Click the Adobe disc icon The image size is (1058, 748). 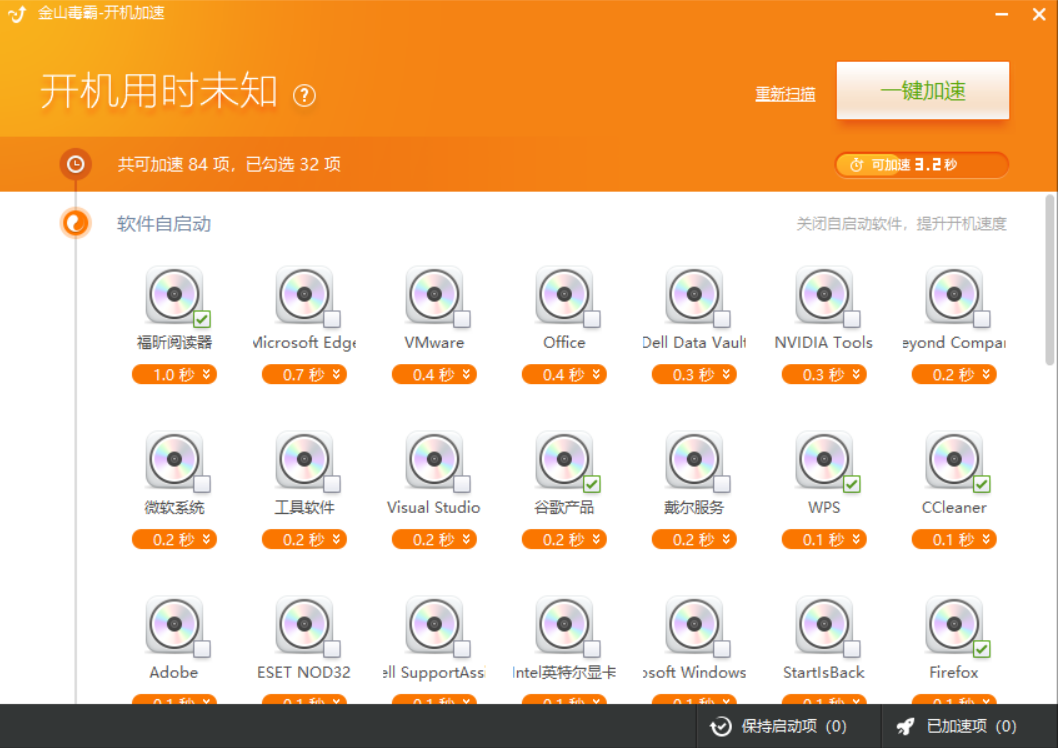point(174,625)
